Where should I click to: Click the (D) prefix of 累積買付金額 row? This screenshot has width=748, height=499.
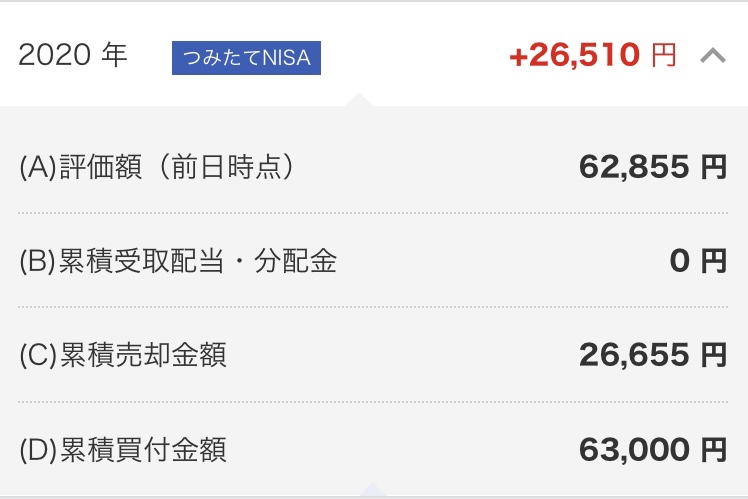[x=38, y=450]
